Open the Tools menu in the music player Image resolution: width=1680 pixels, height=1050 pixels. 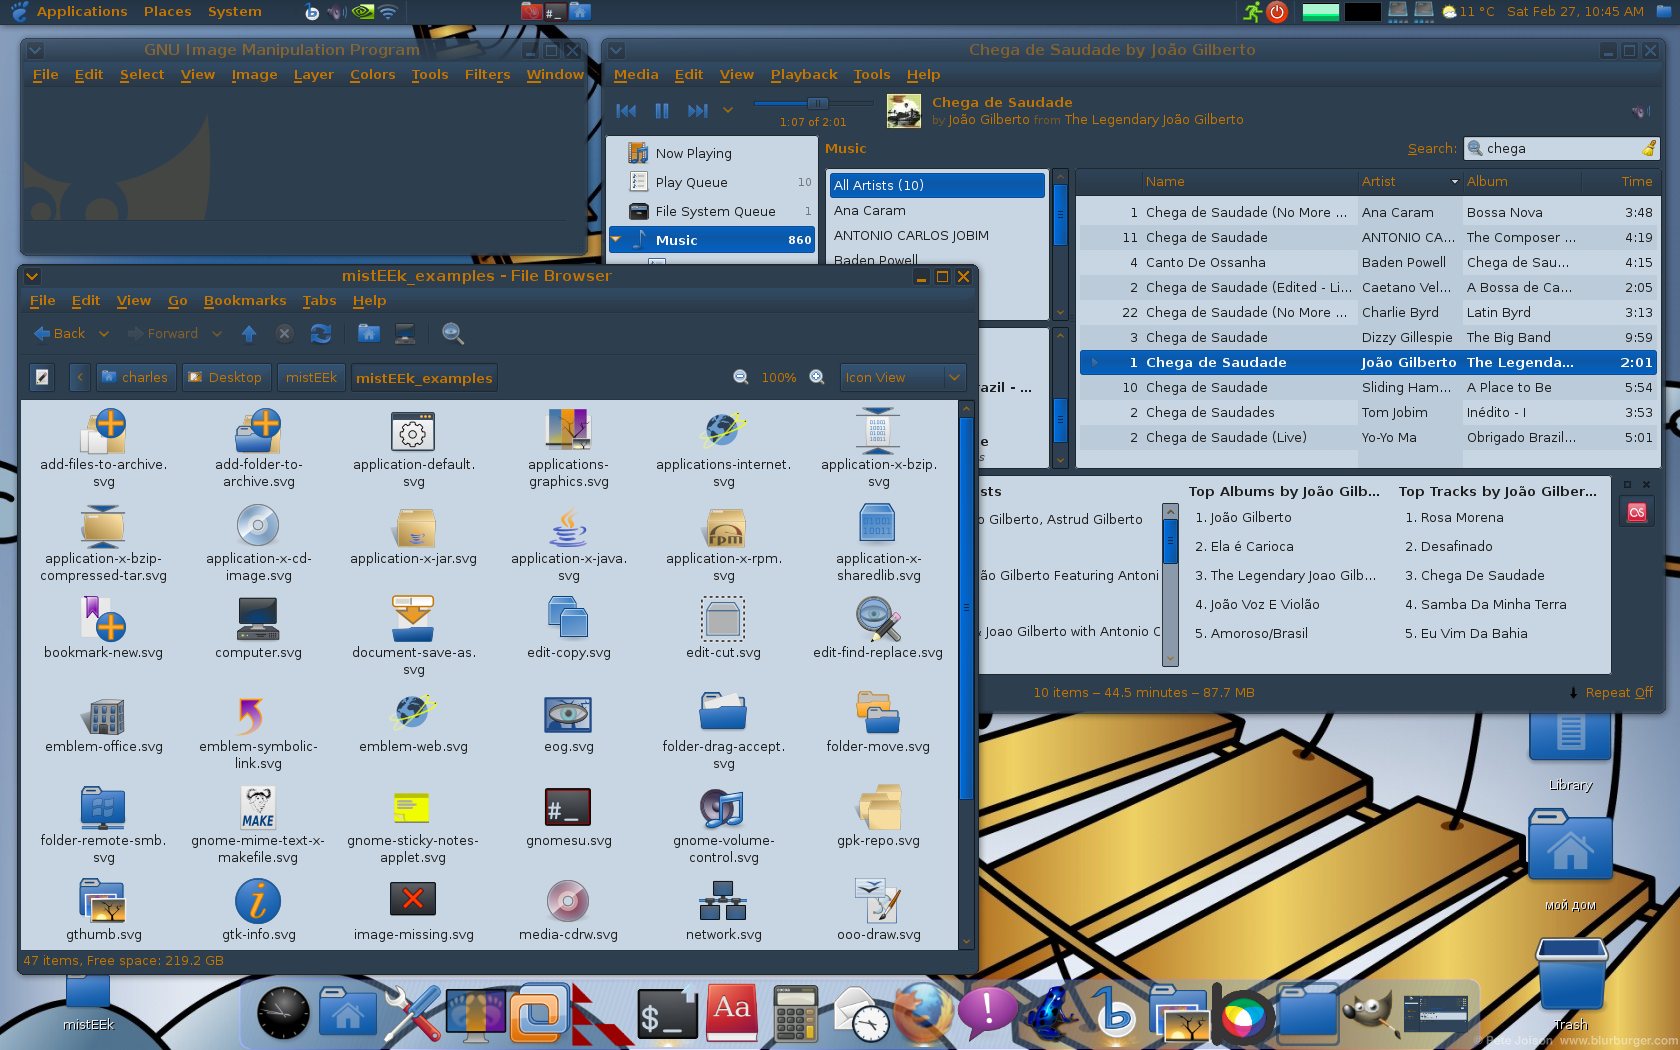point(871,74)
